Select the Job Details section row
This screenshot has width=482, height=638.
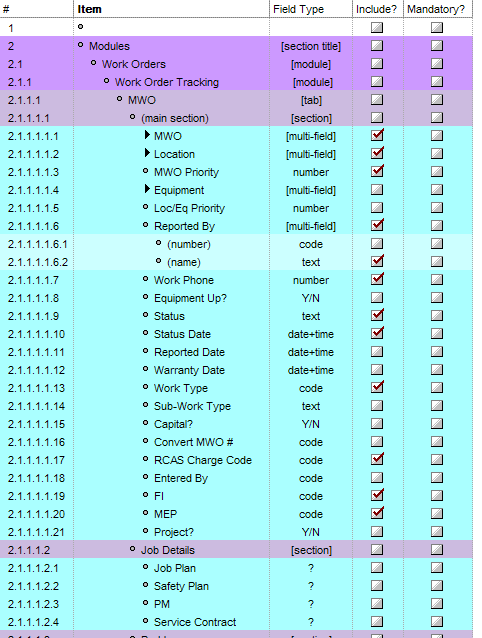click(x=236, y=550)
